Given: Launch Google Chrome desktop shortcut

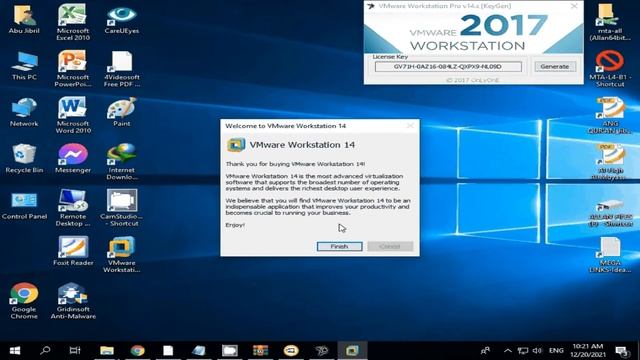Looking at the screenshot, I should (24, 301).
